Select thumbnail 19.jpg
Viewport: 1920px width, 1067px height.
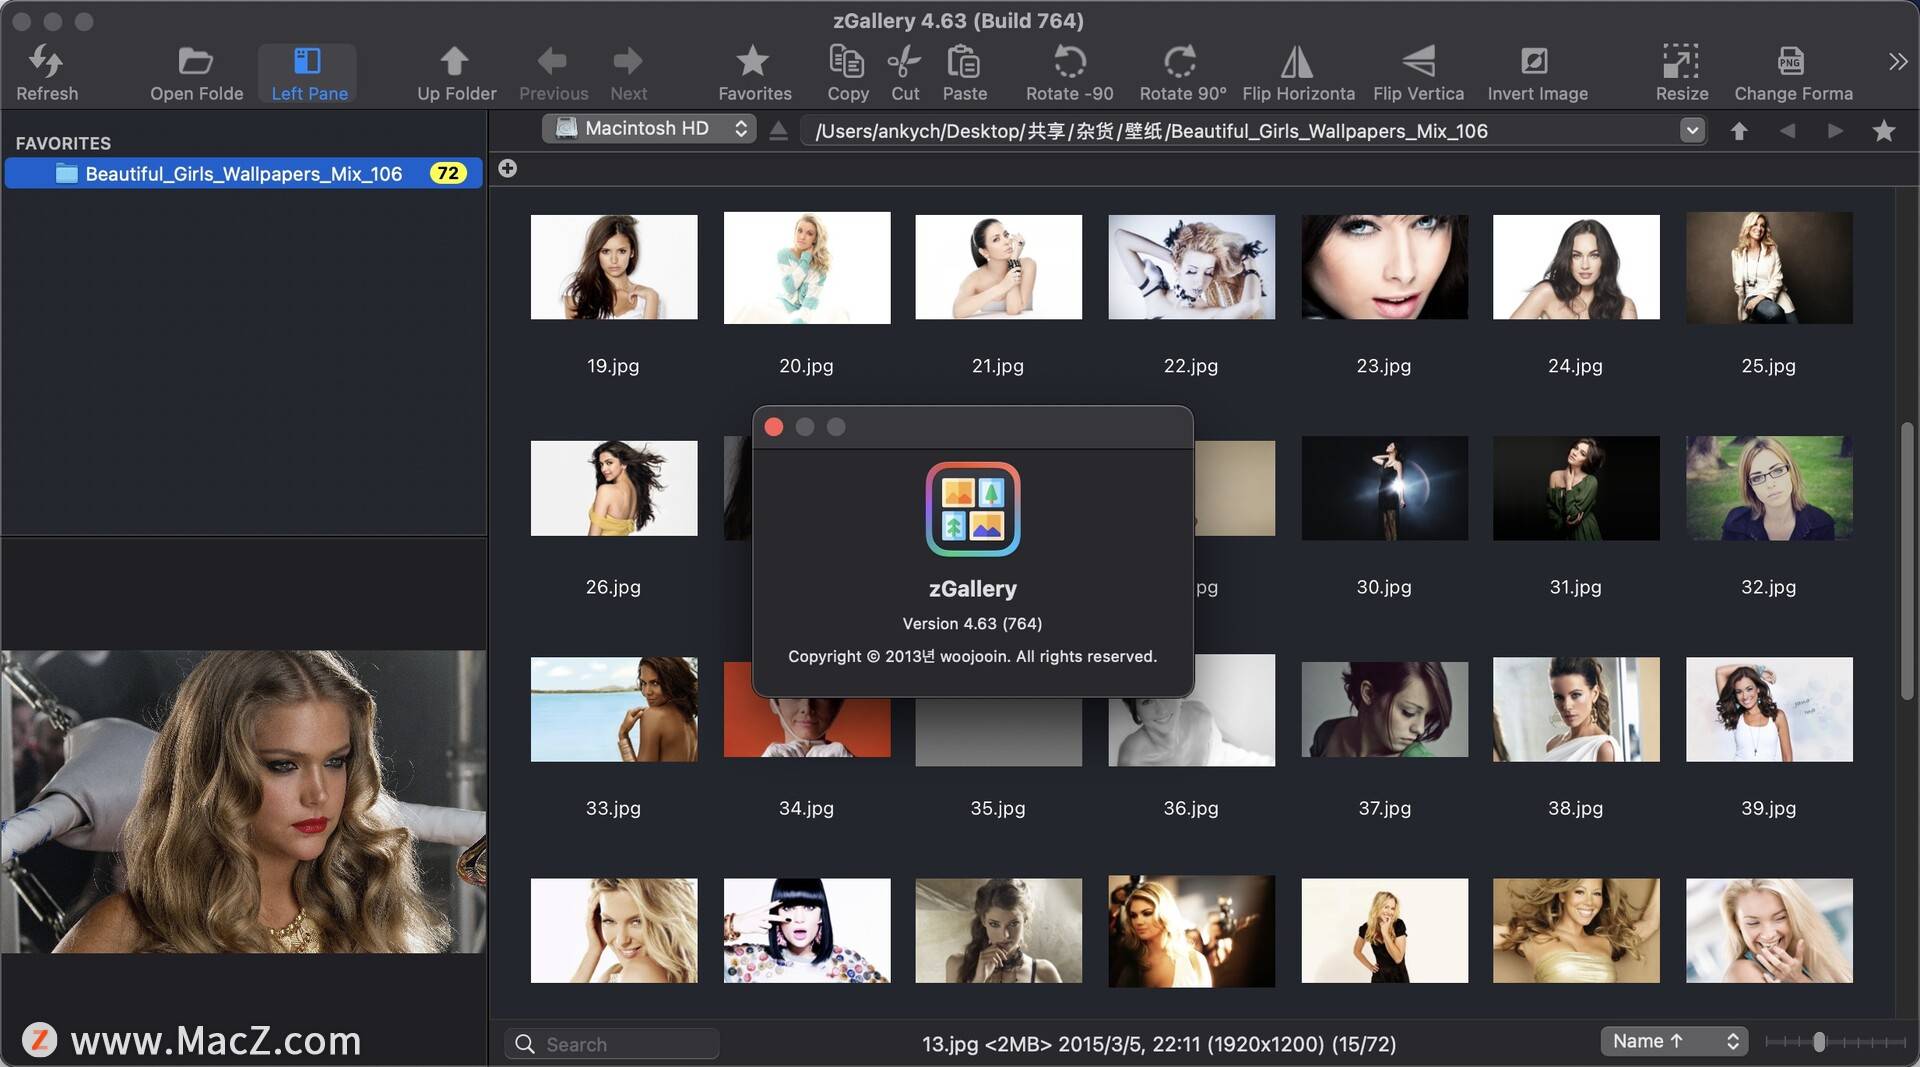(x=614, y=267)
